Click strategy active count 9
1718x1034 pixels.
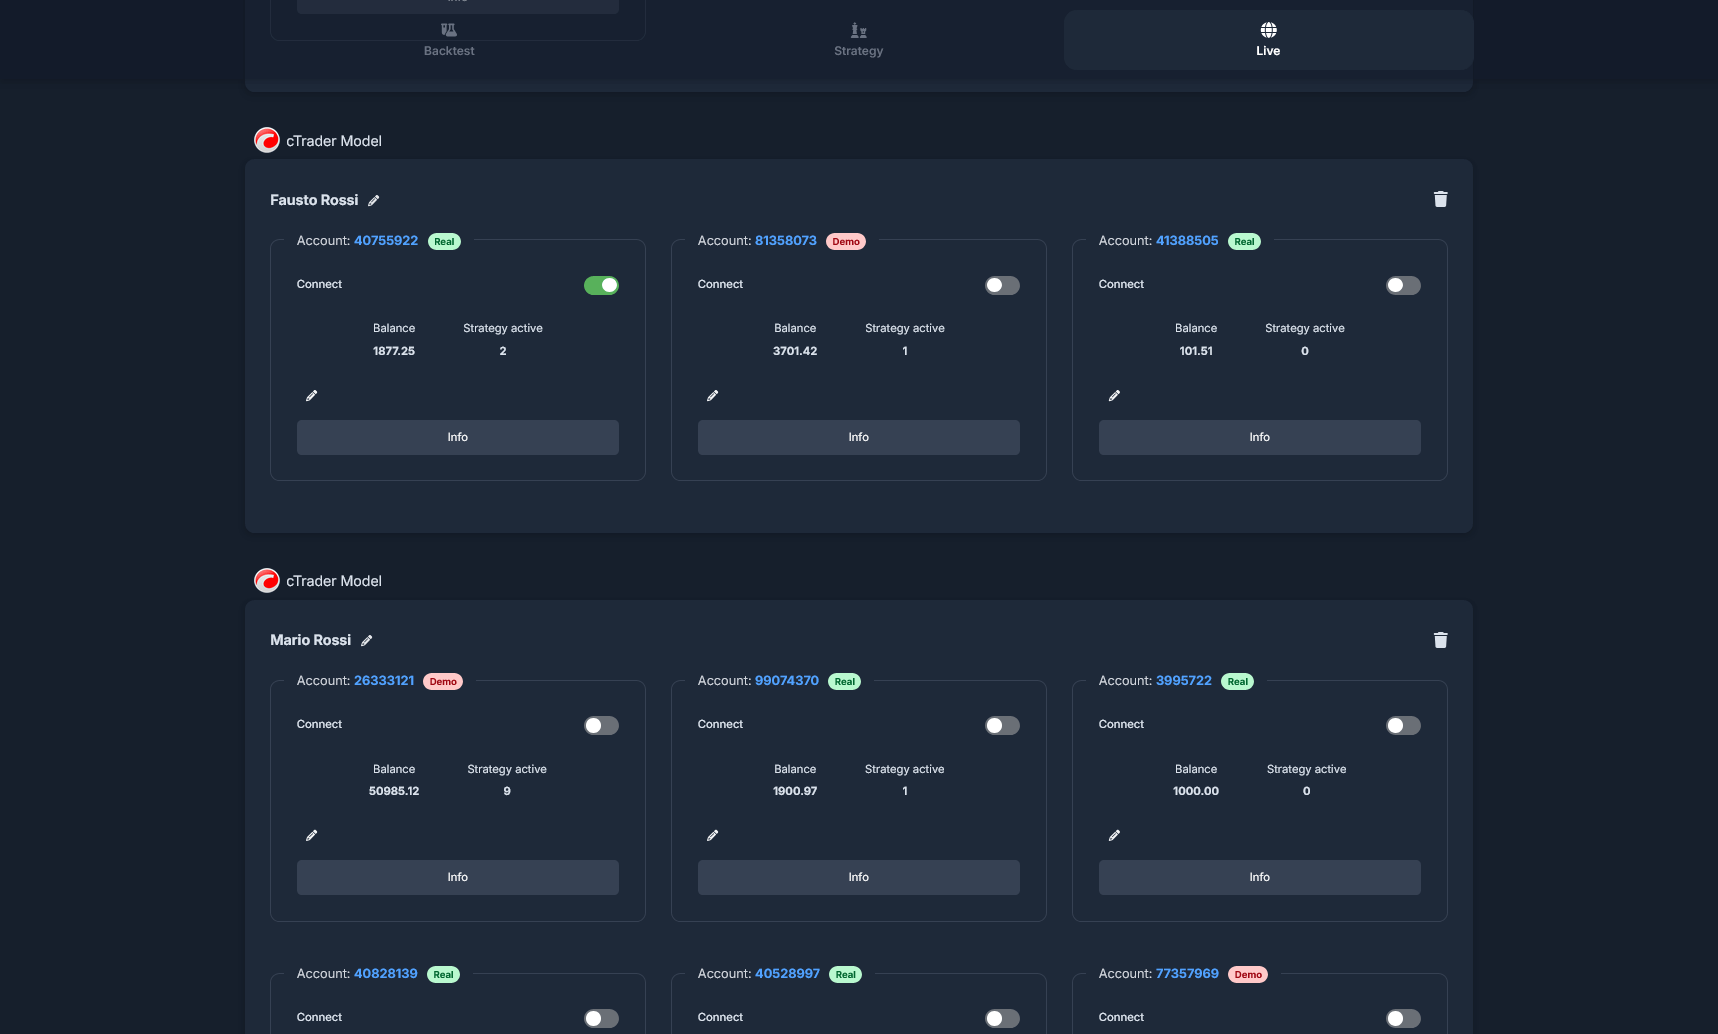pos(507,791)
